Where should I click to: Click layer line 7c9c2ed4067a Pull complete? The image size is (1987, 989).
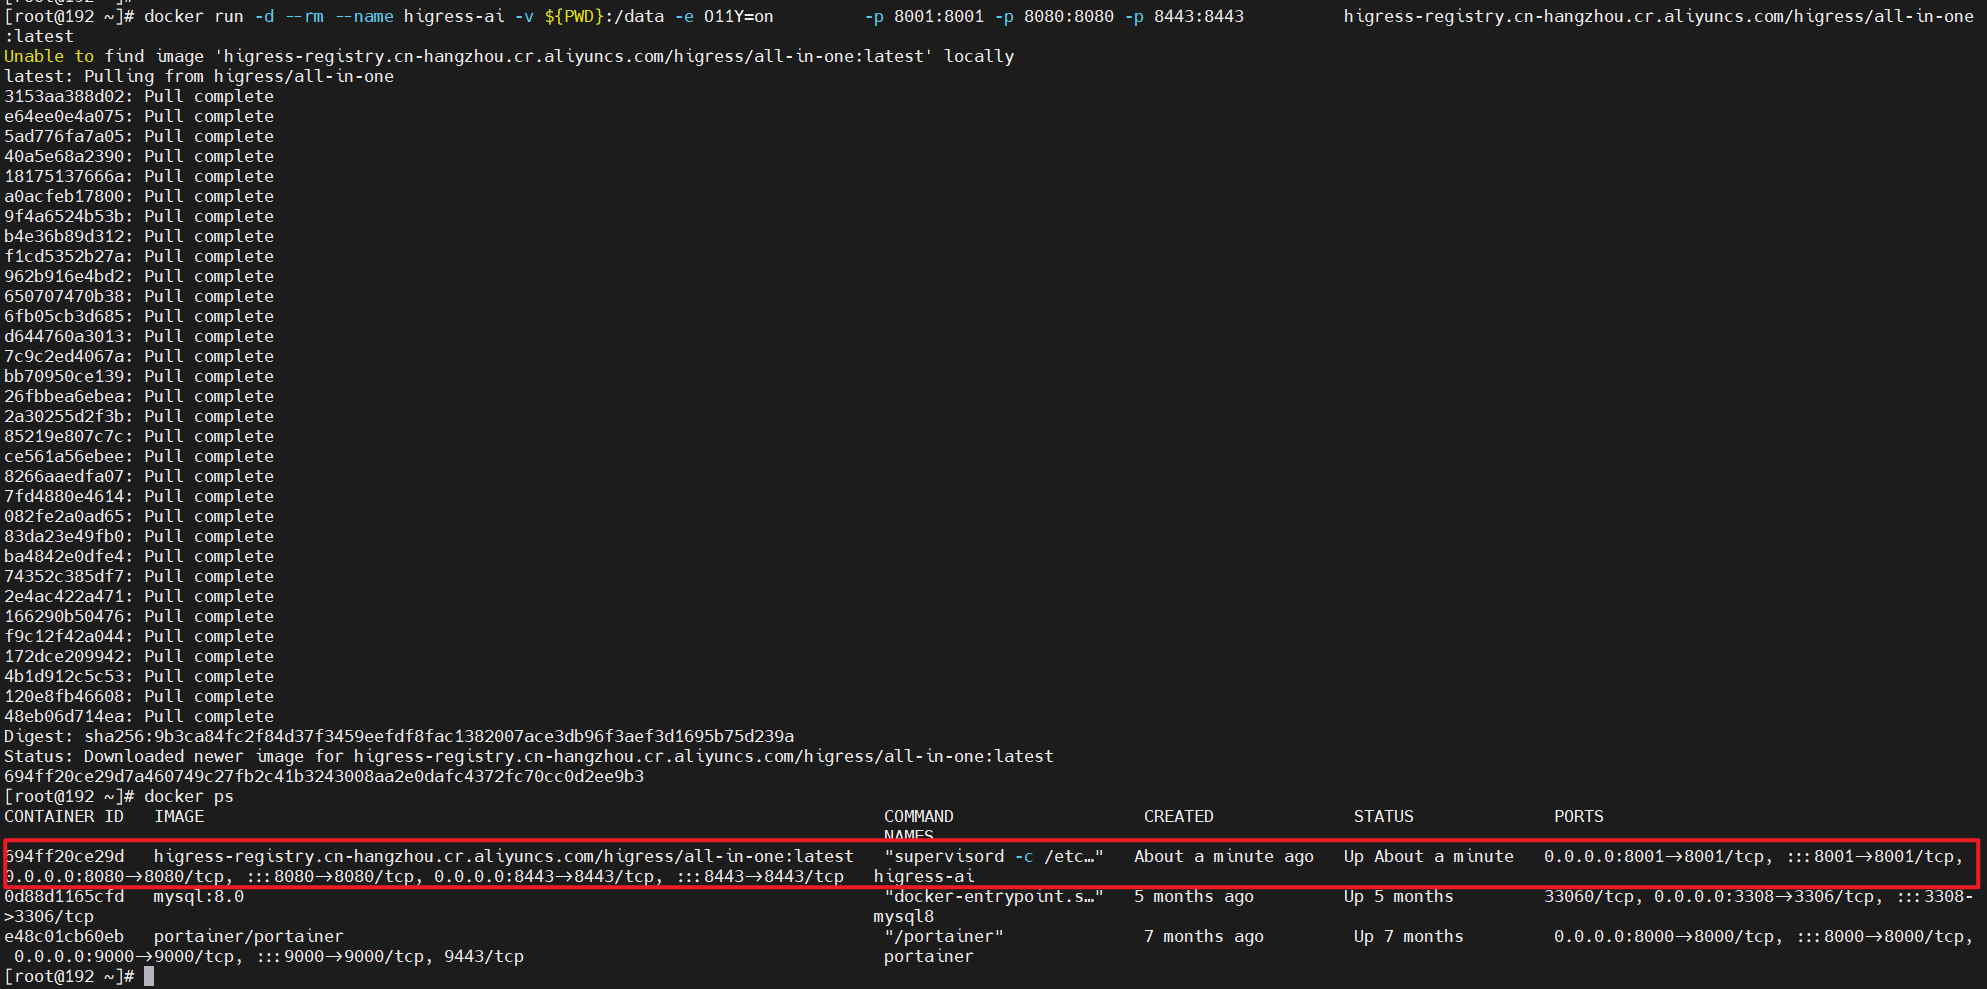139,356
